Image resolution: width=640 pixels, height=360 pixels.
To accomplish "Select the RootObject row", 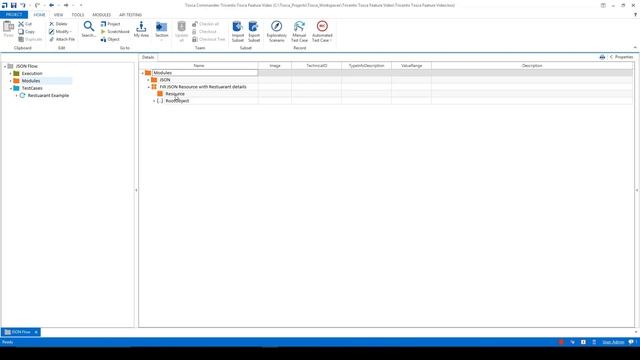I will click(177, 101).
